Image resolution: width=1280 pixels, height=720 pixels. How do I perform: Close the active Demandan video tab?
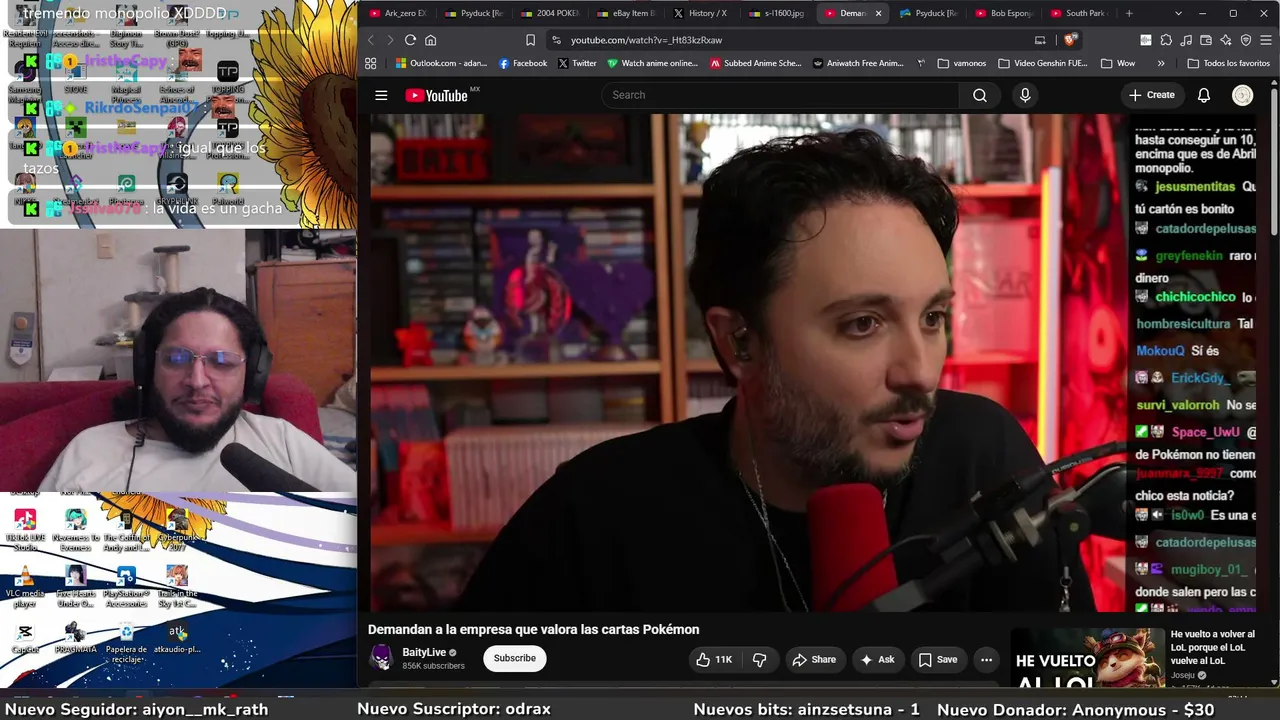click(878, 13)
